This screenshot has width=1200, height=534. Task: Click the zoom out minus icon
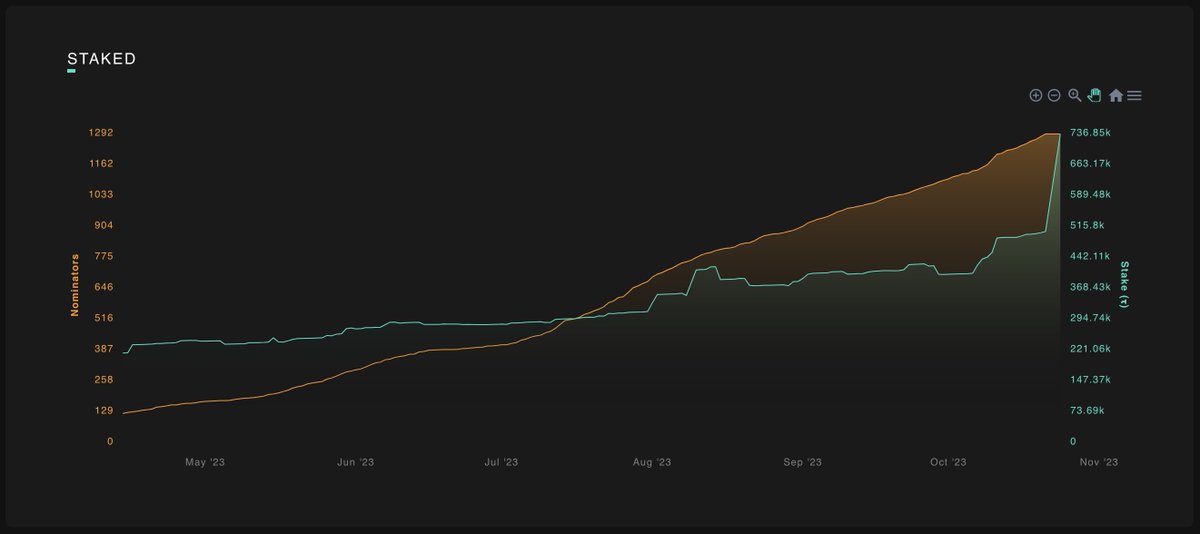point(1054,95)
